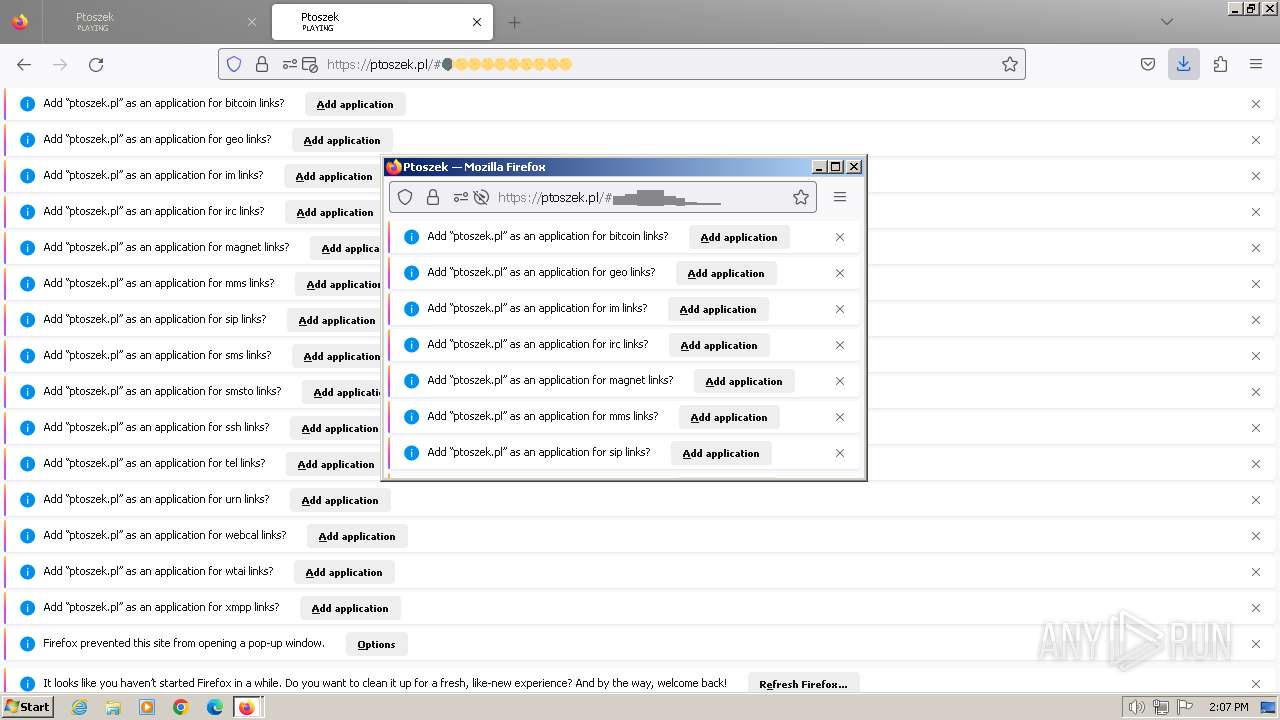This screenshot has height=720, width=1280.
Task: Add application for urn links
Action: pos(340,500)
